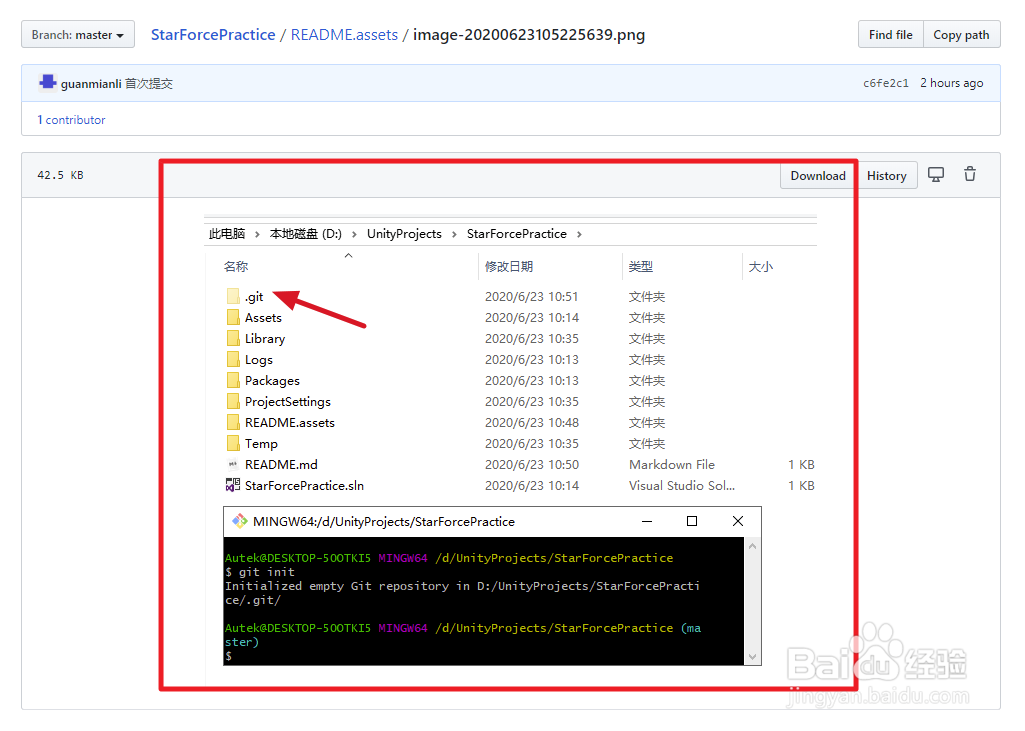The image size is (1025, 731).
Task: Click the Copy path button
Action: pyautogui.click(x=961, y=33)
